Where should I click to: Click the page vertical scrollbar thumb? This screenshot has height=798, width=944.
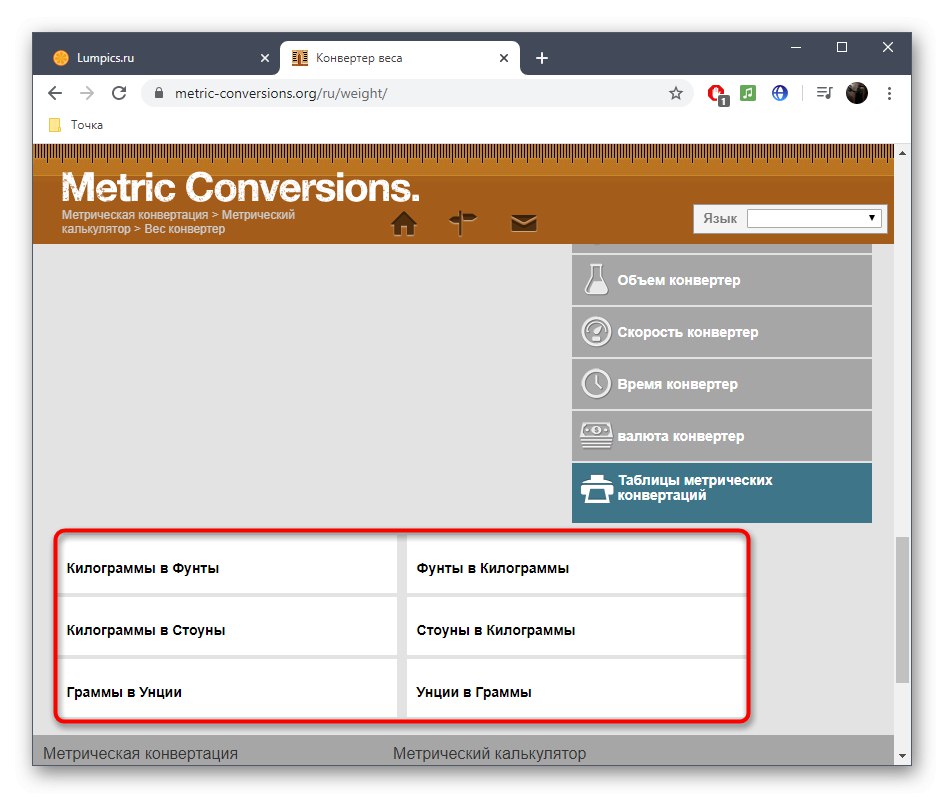[x=902, y=609]
